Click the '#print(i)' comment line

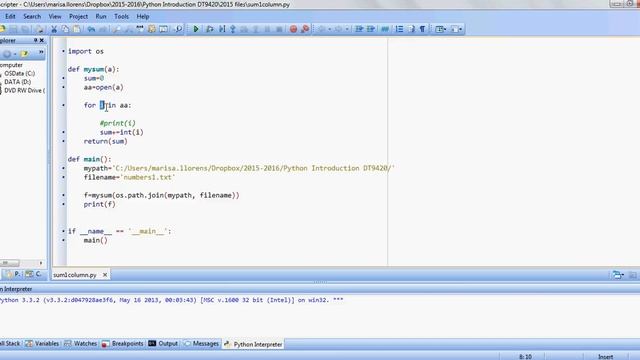118,123
